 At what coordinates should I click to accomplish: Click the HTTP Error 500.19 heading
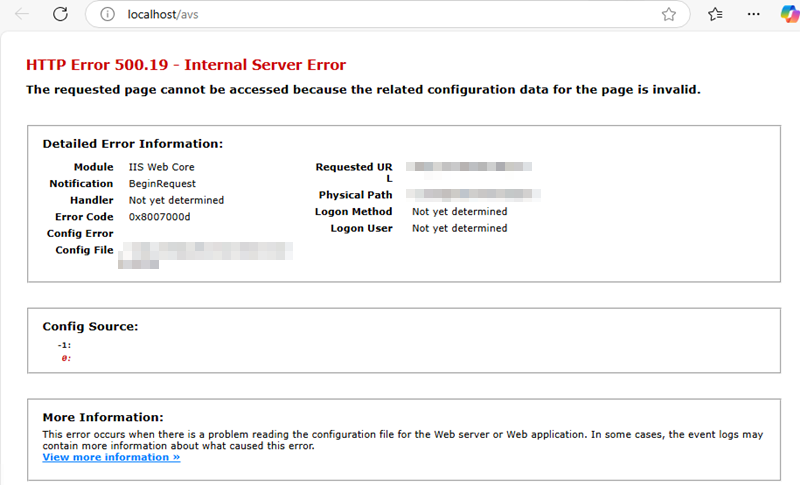point(185,65)
